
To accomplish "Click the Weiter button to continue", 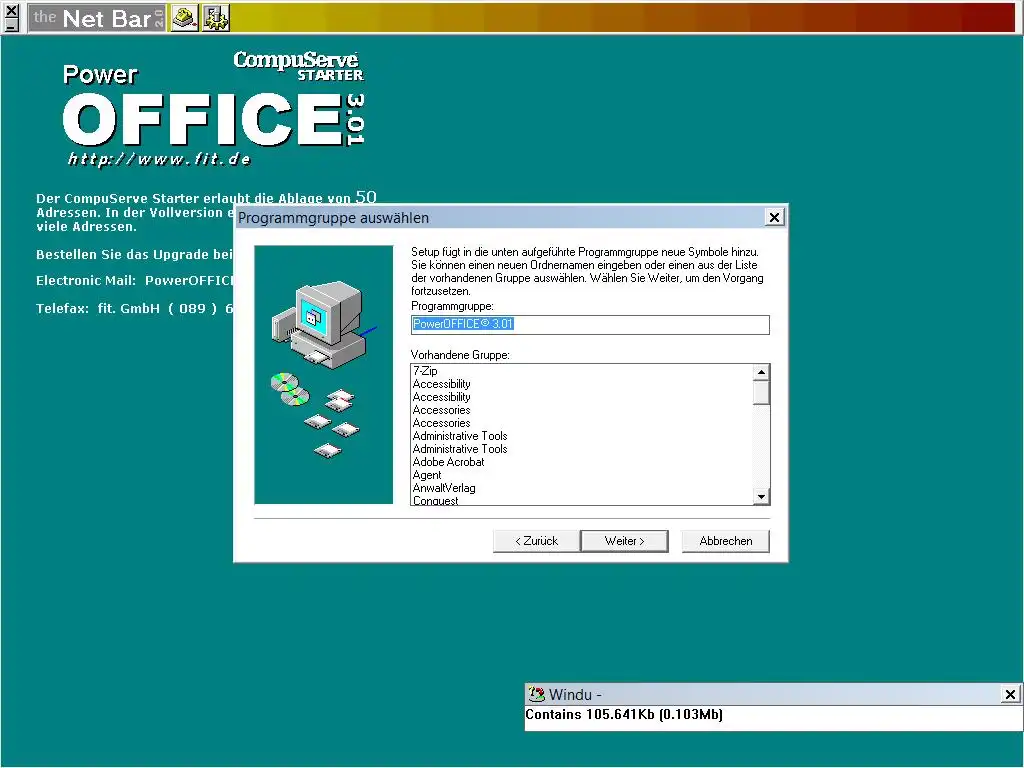I will 624,541.
